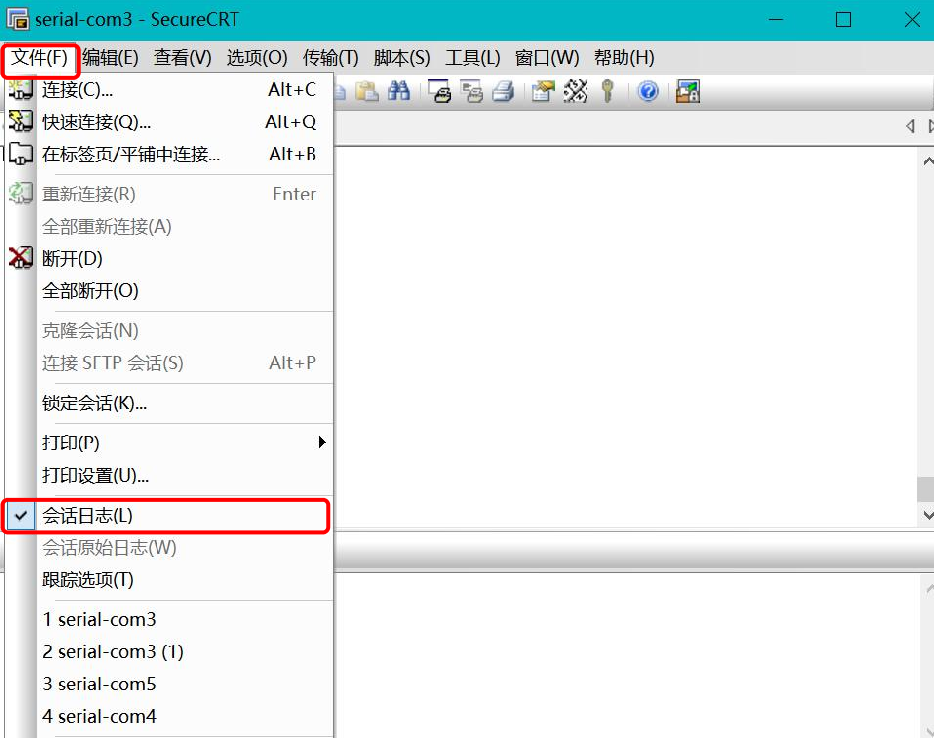Screen dimensions: 934x738
Task: Click the terminal vertical scrollbar thumb
Action: (926, 489)
